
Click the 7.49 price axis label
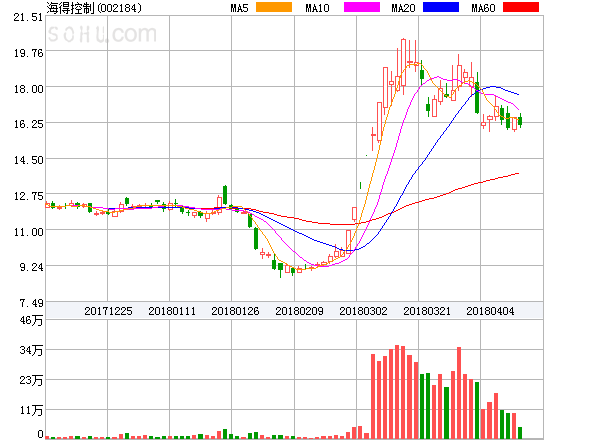pos(31,303)
